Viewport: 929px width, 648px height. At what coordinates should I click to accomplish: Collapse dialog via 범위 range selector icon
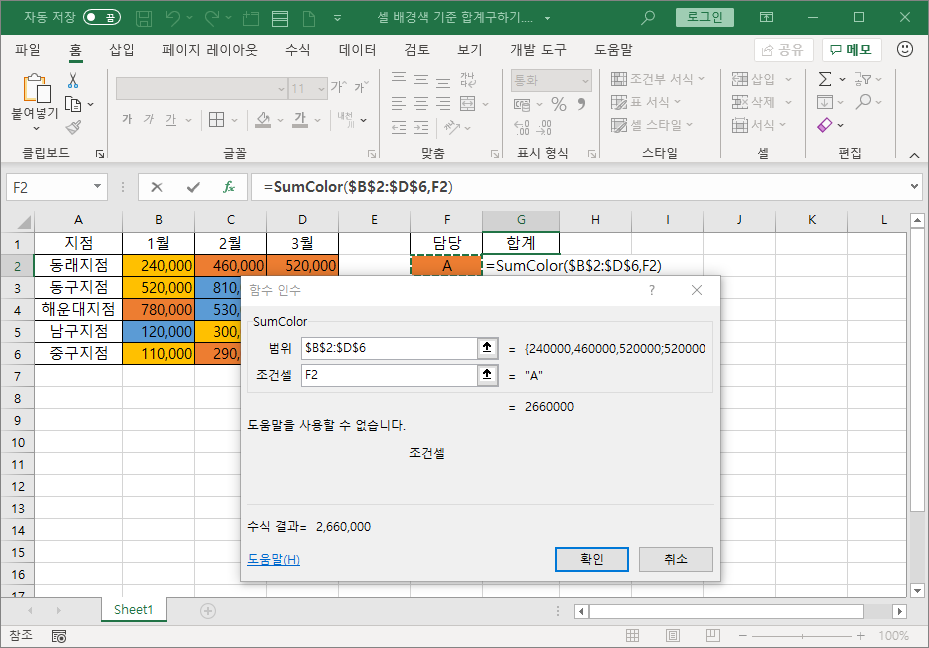click(x=487, y=348)
